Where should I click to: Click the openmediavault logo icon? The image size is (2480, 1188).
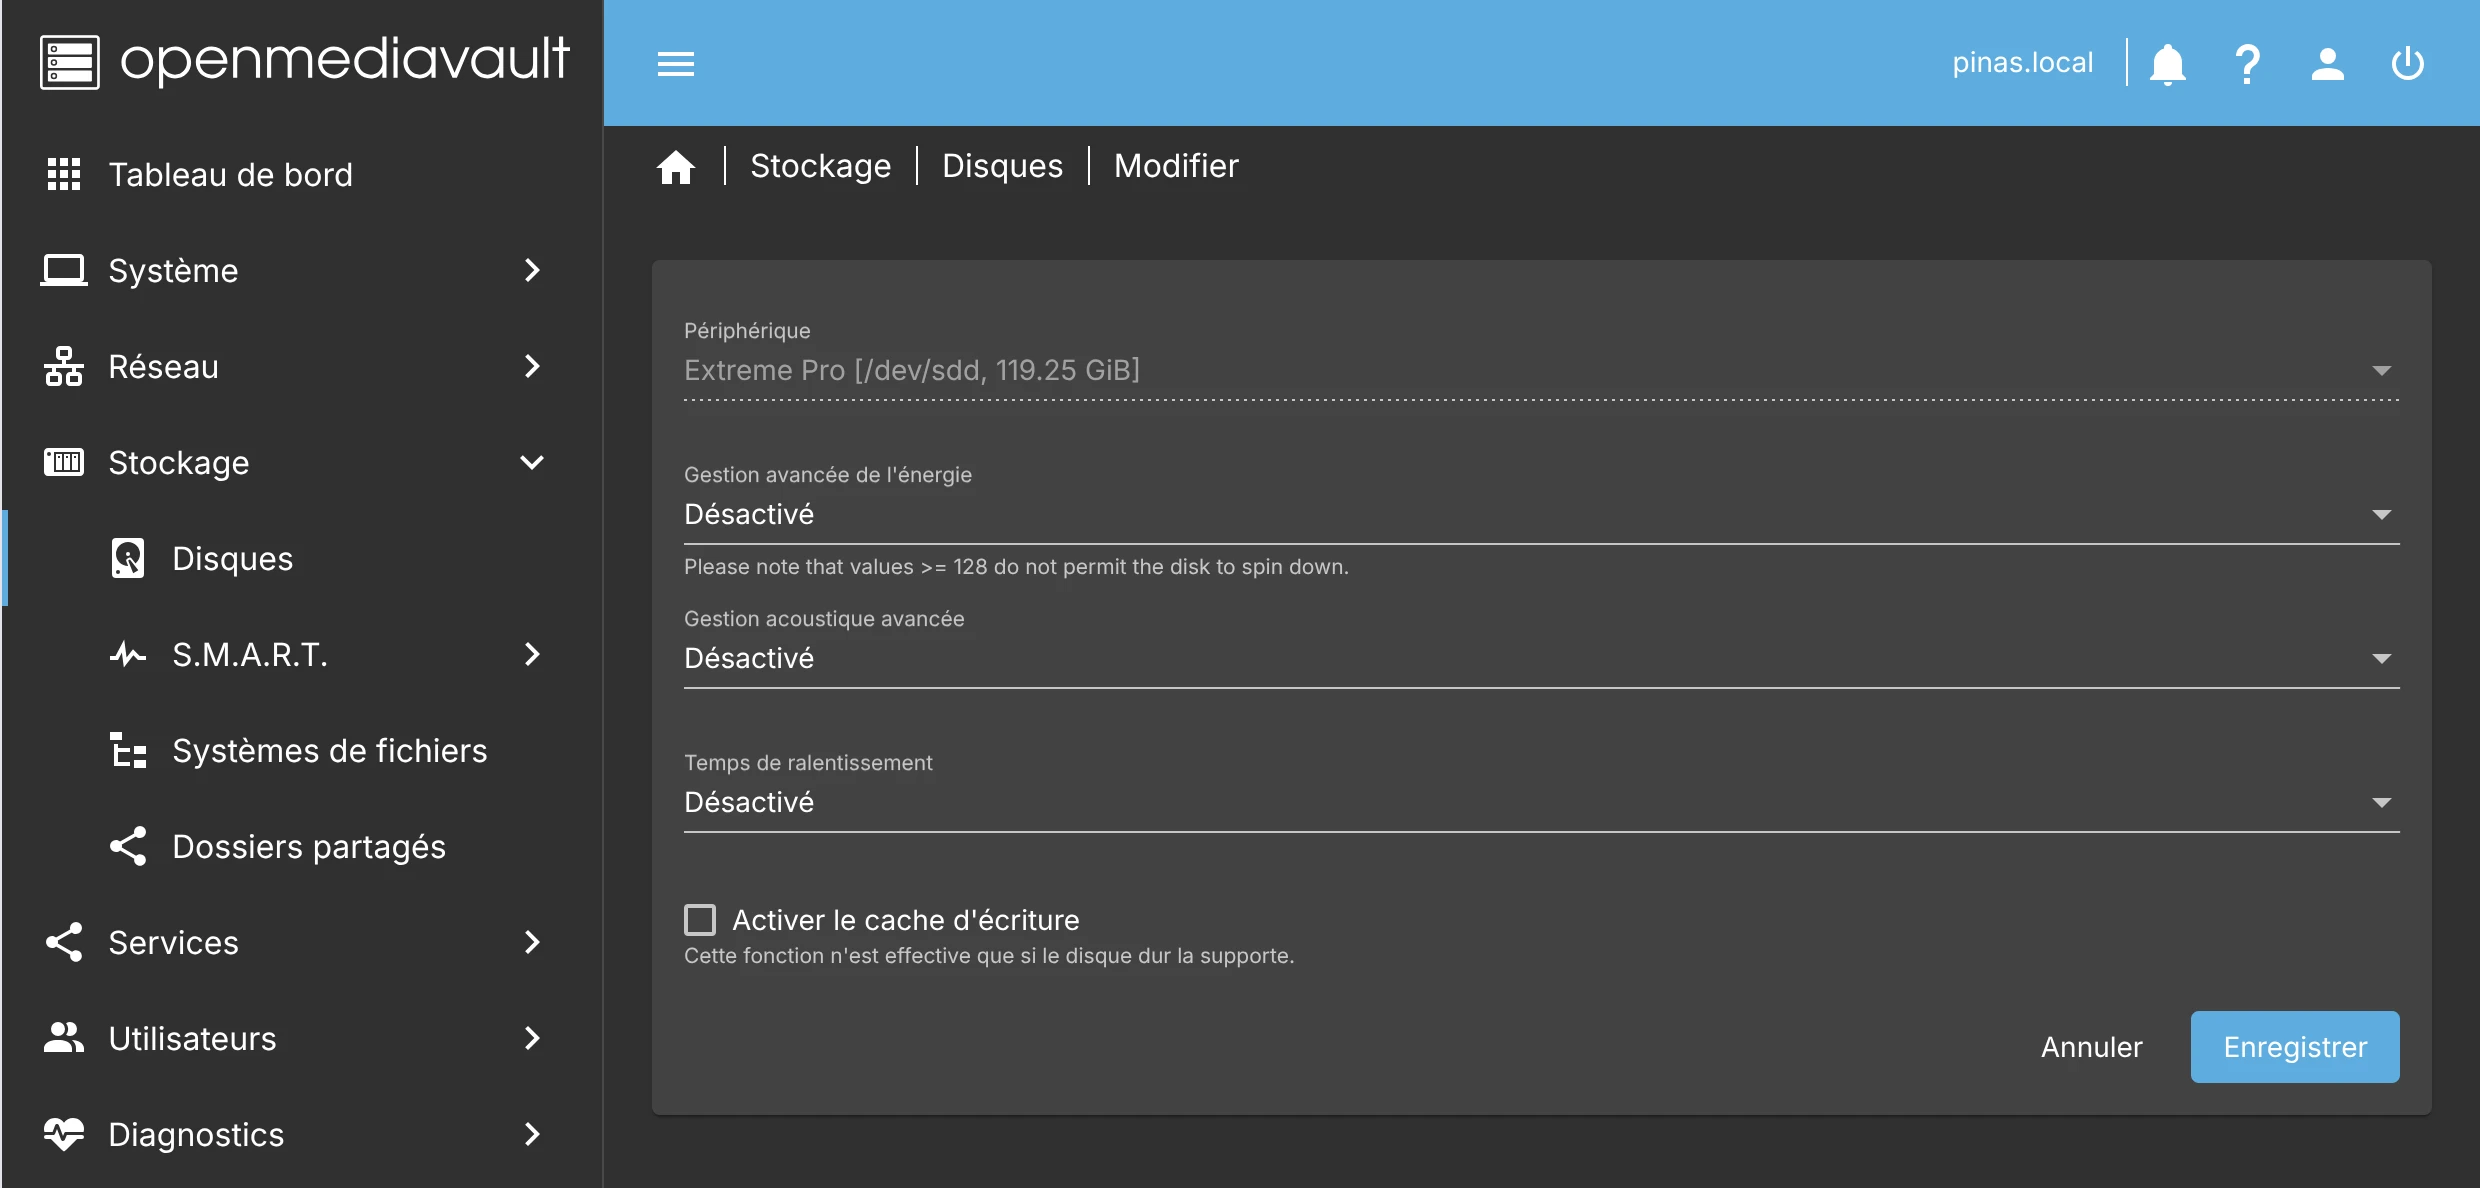pos(70,62)
